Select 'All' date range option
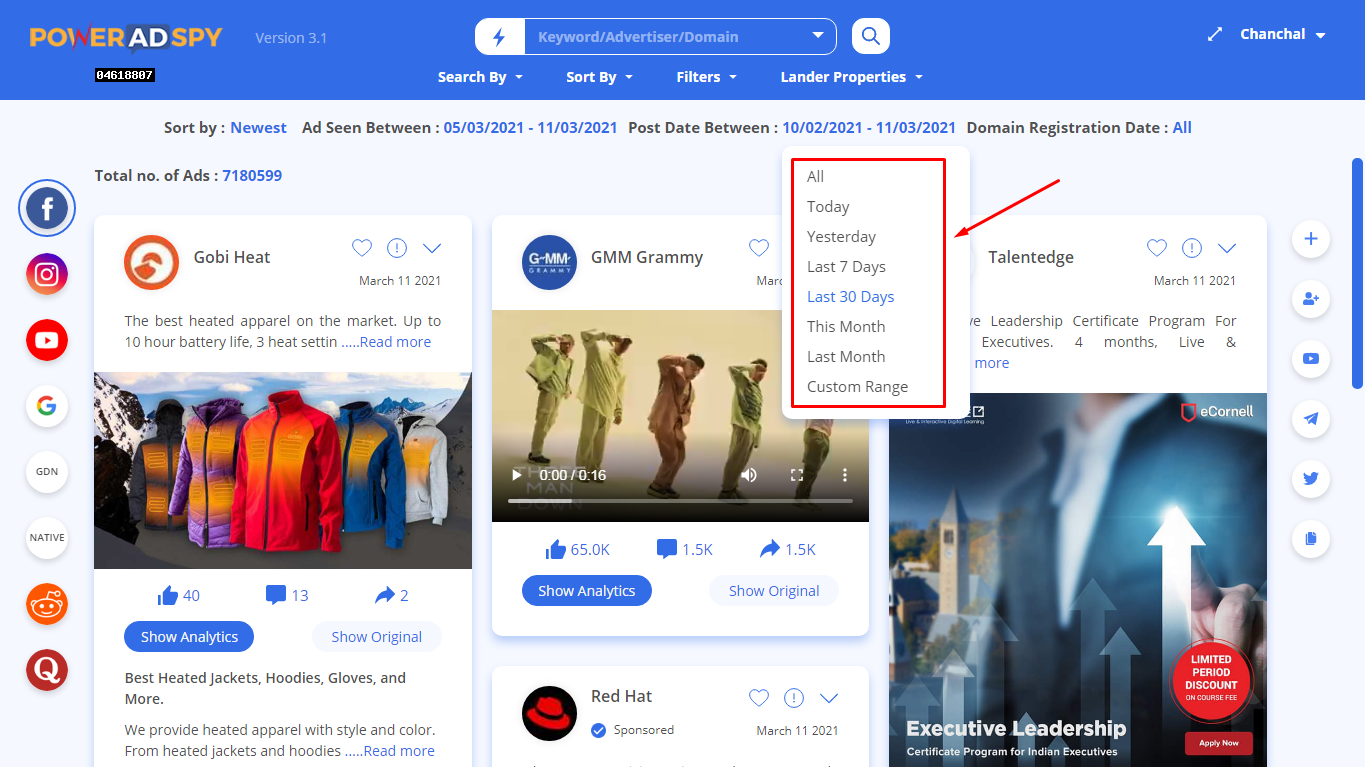Screen dimensions: 1365x767 click(816, 177)
